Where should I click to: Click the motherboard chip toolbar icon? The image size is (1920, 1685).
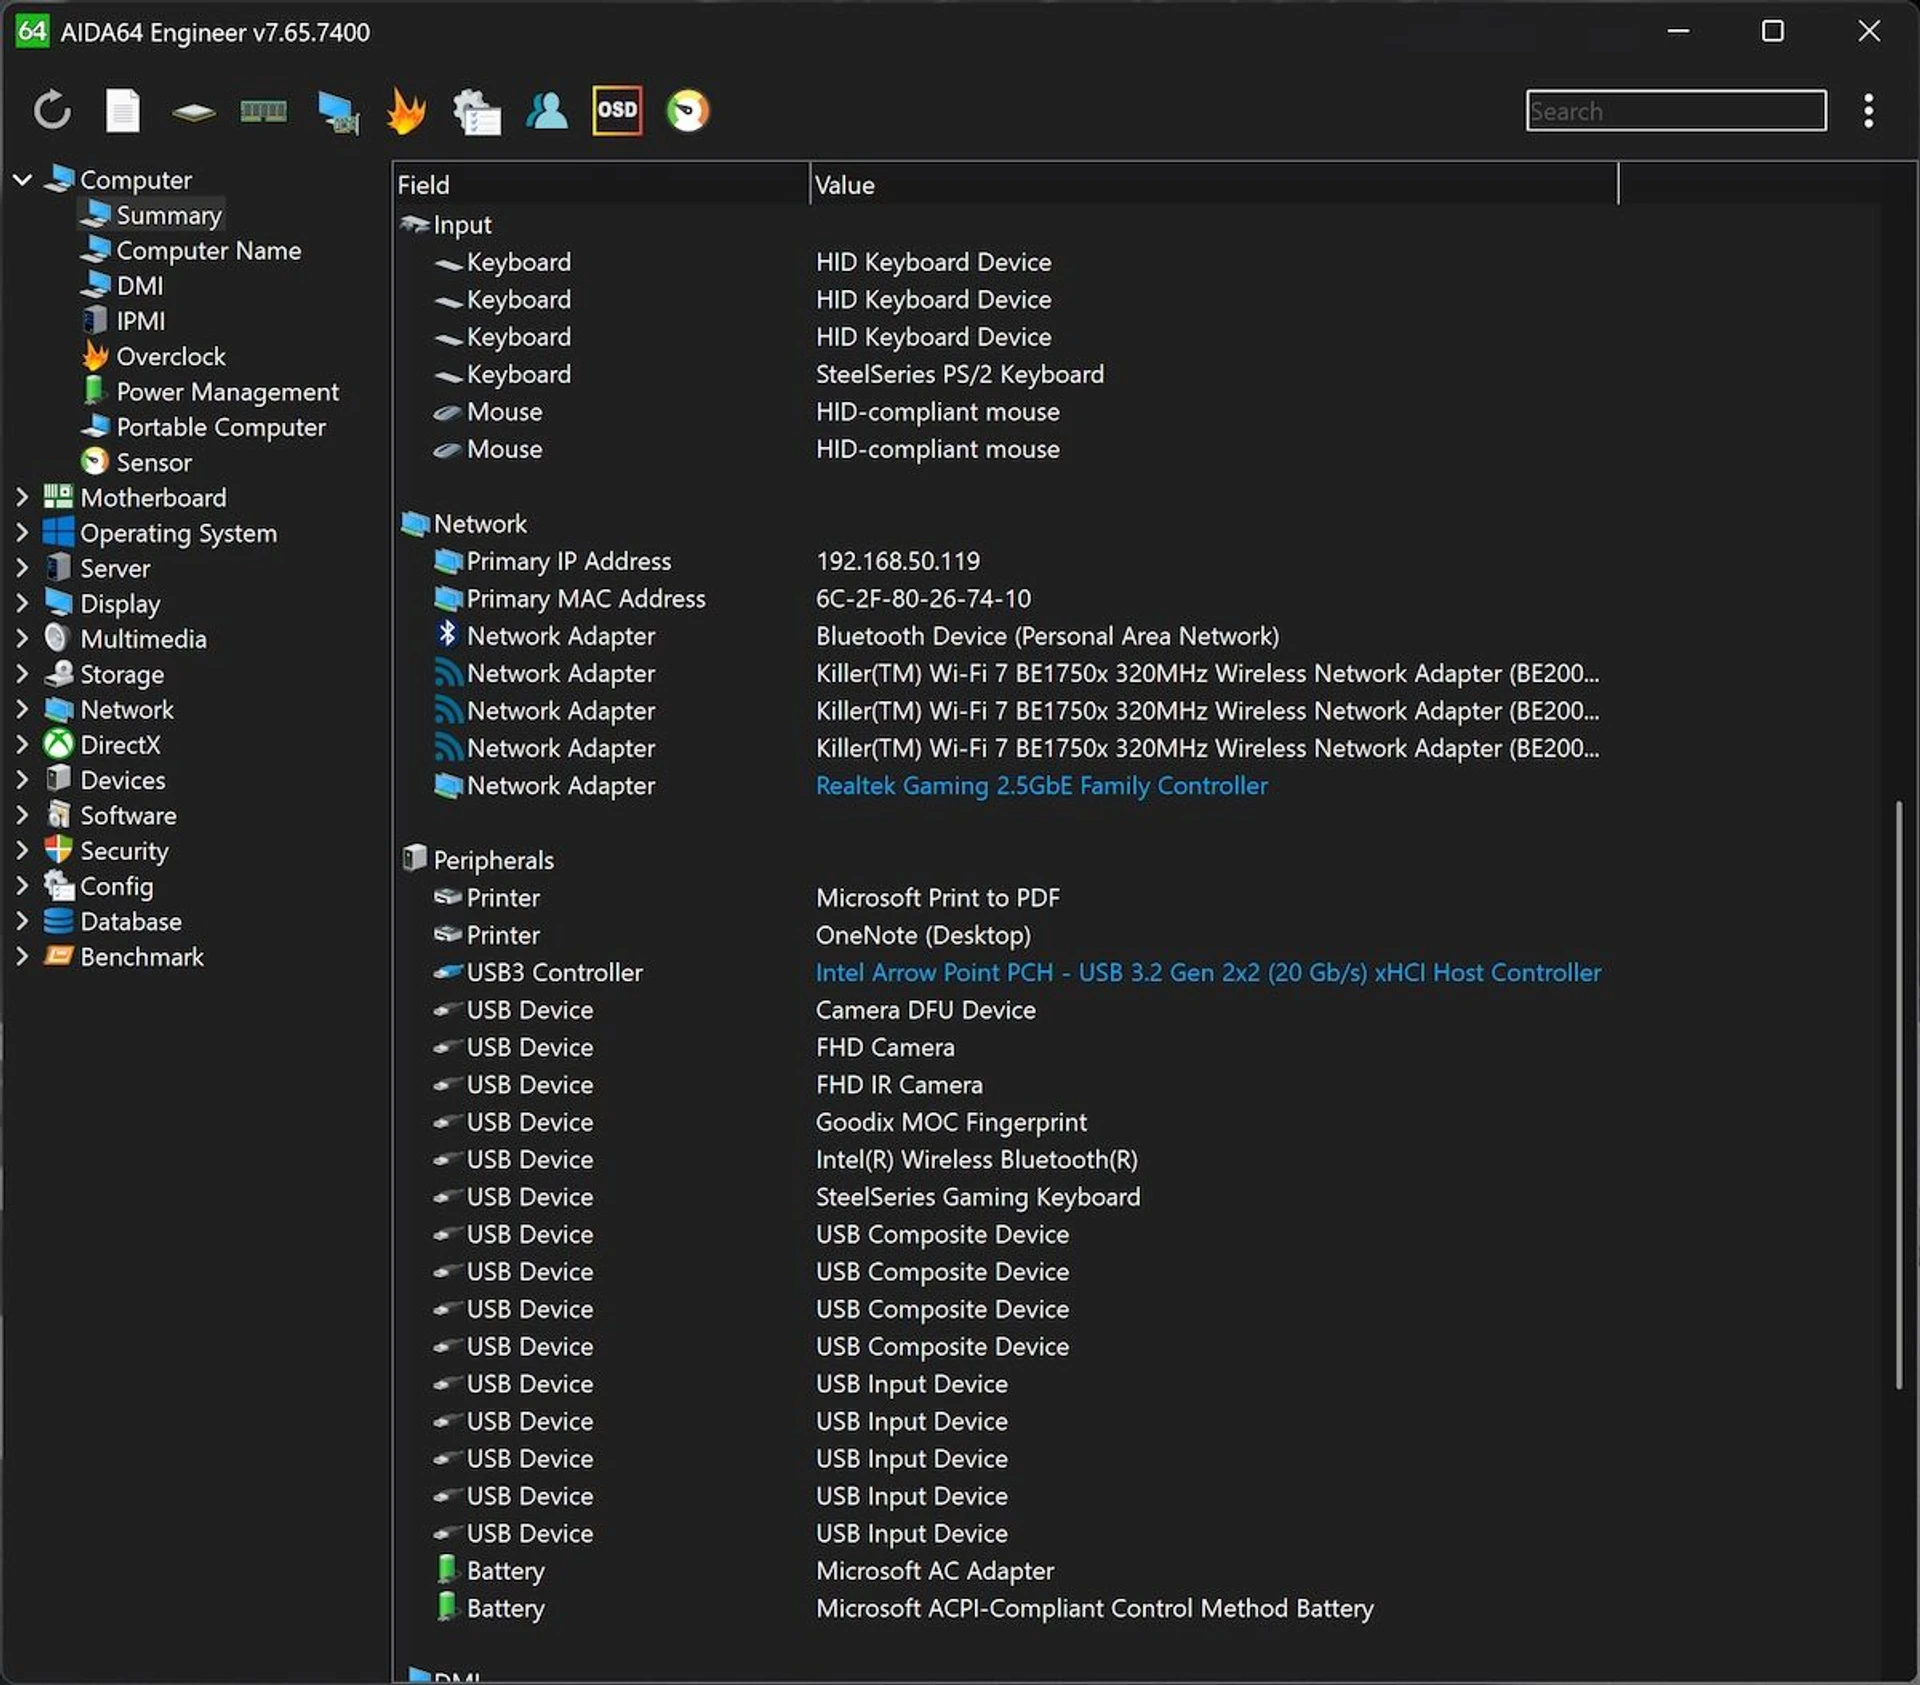pos(193,111)
